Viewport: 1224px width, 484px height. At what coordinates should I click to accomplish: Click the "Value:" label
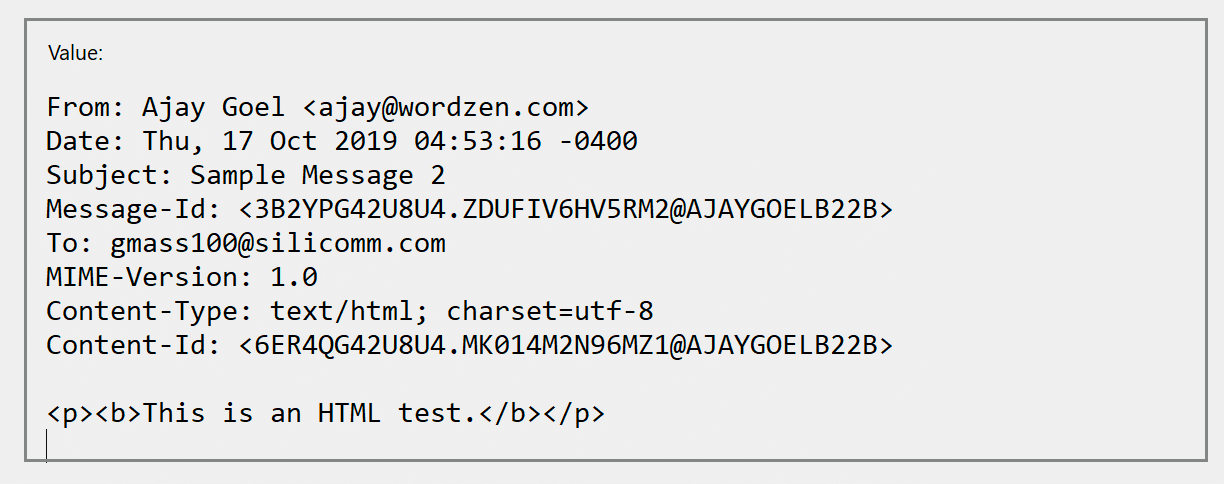(x=75, y=54)
